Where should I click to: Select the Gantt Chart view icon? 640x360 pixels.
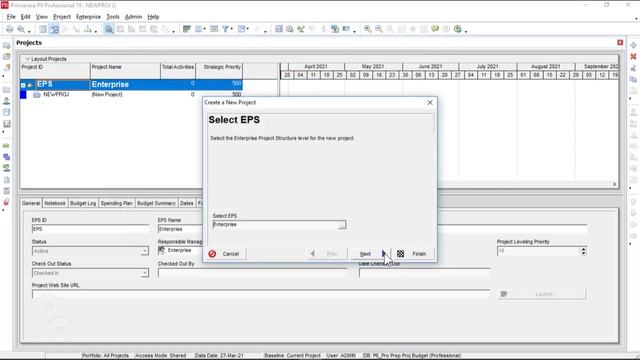coord(54,29)
